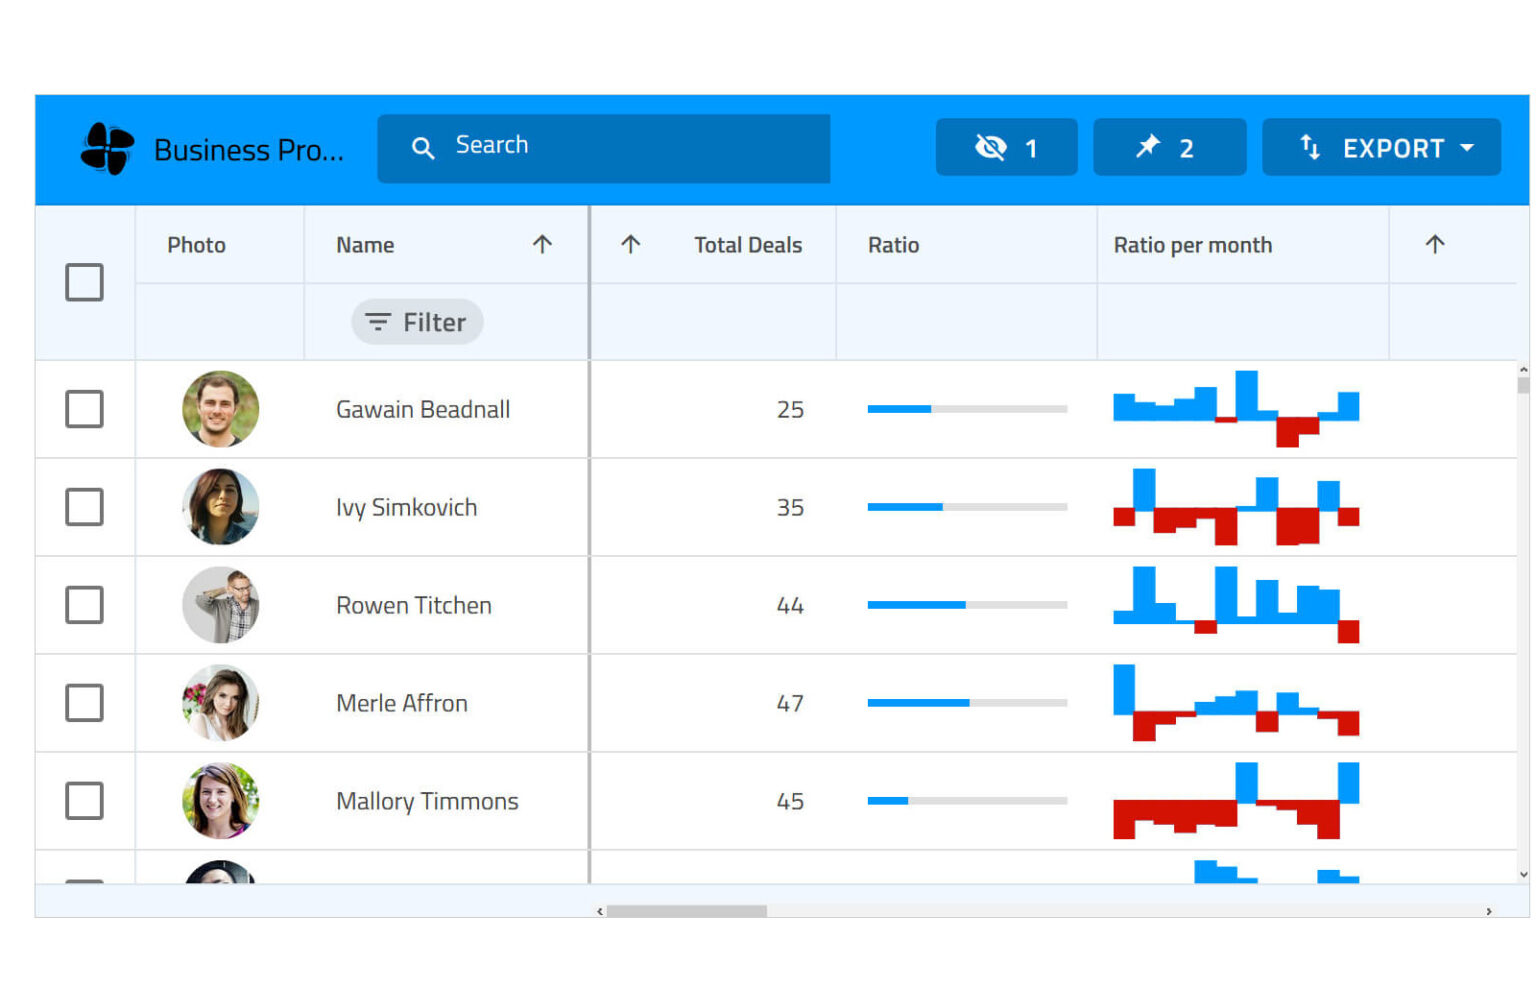Click the Photo column header
Image resolution: width=1536 pixels, height=989 pixels.
pos(196,244)
